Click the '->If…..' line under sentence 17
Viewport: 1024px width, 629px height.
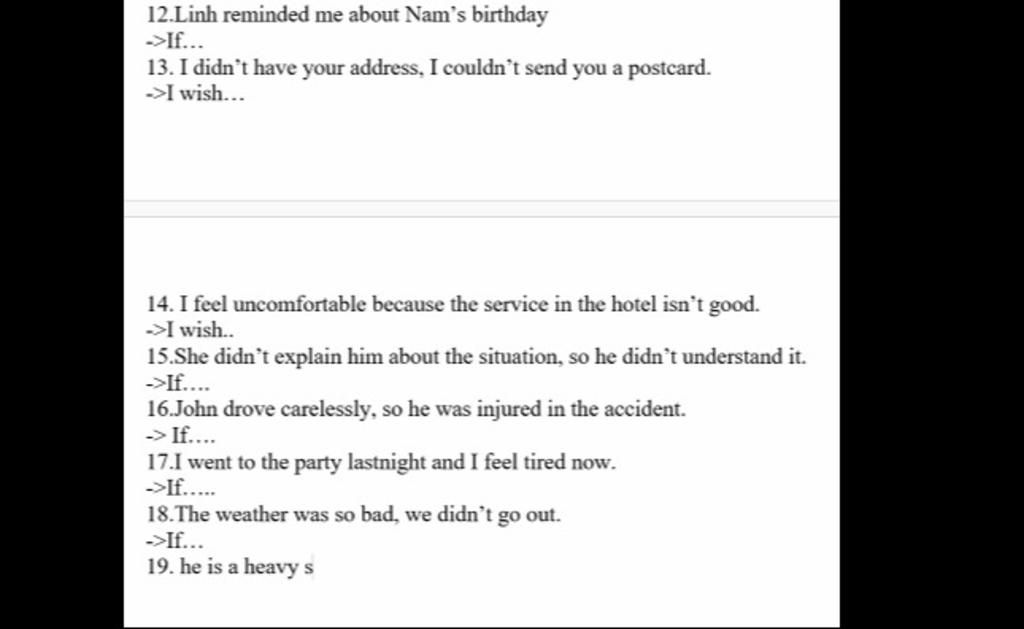[x=180, y=488]
